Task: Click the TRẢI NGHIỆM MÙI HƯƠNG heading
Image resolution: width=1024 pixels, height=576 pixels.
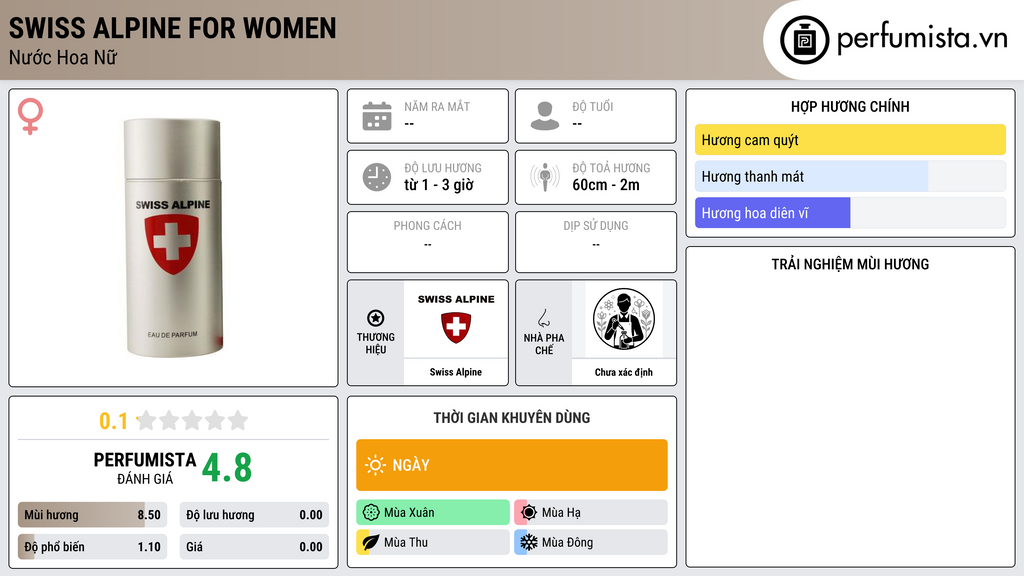Action: click(850, 264)
